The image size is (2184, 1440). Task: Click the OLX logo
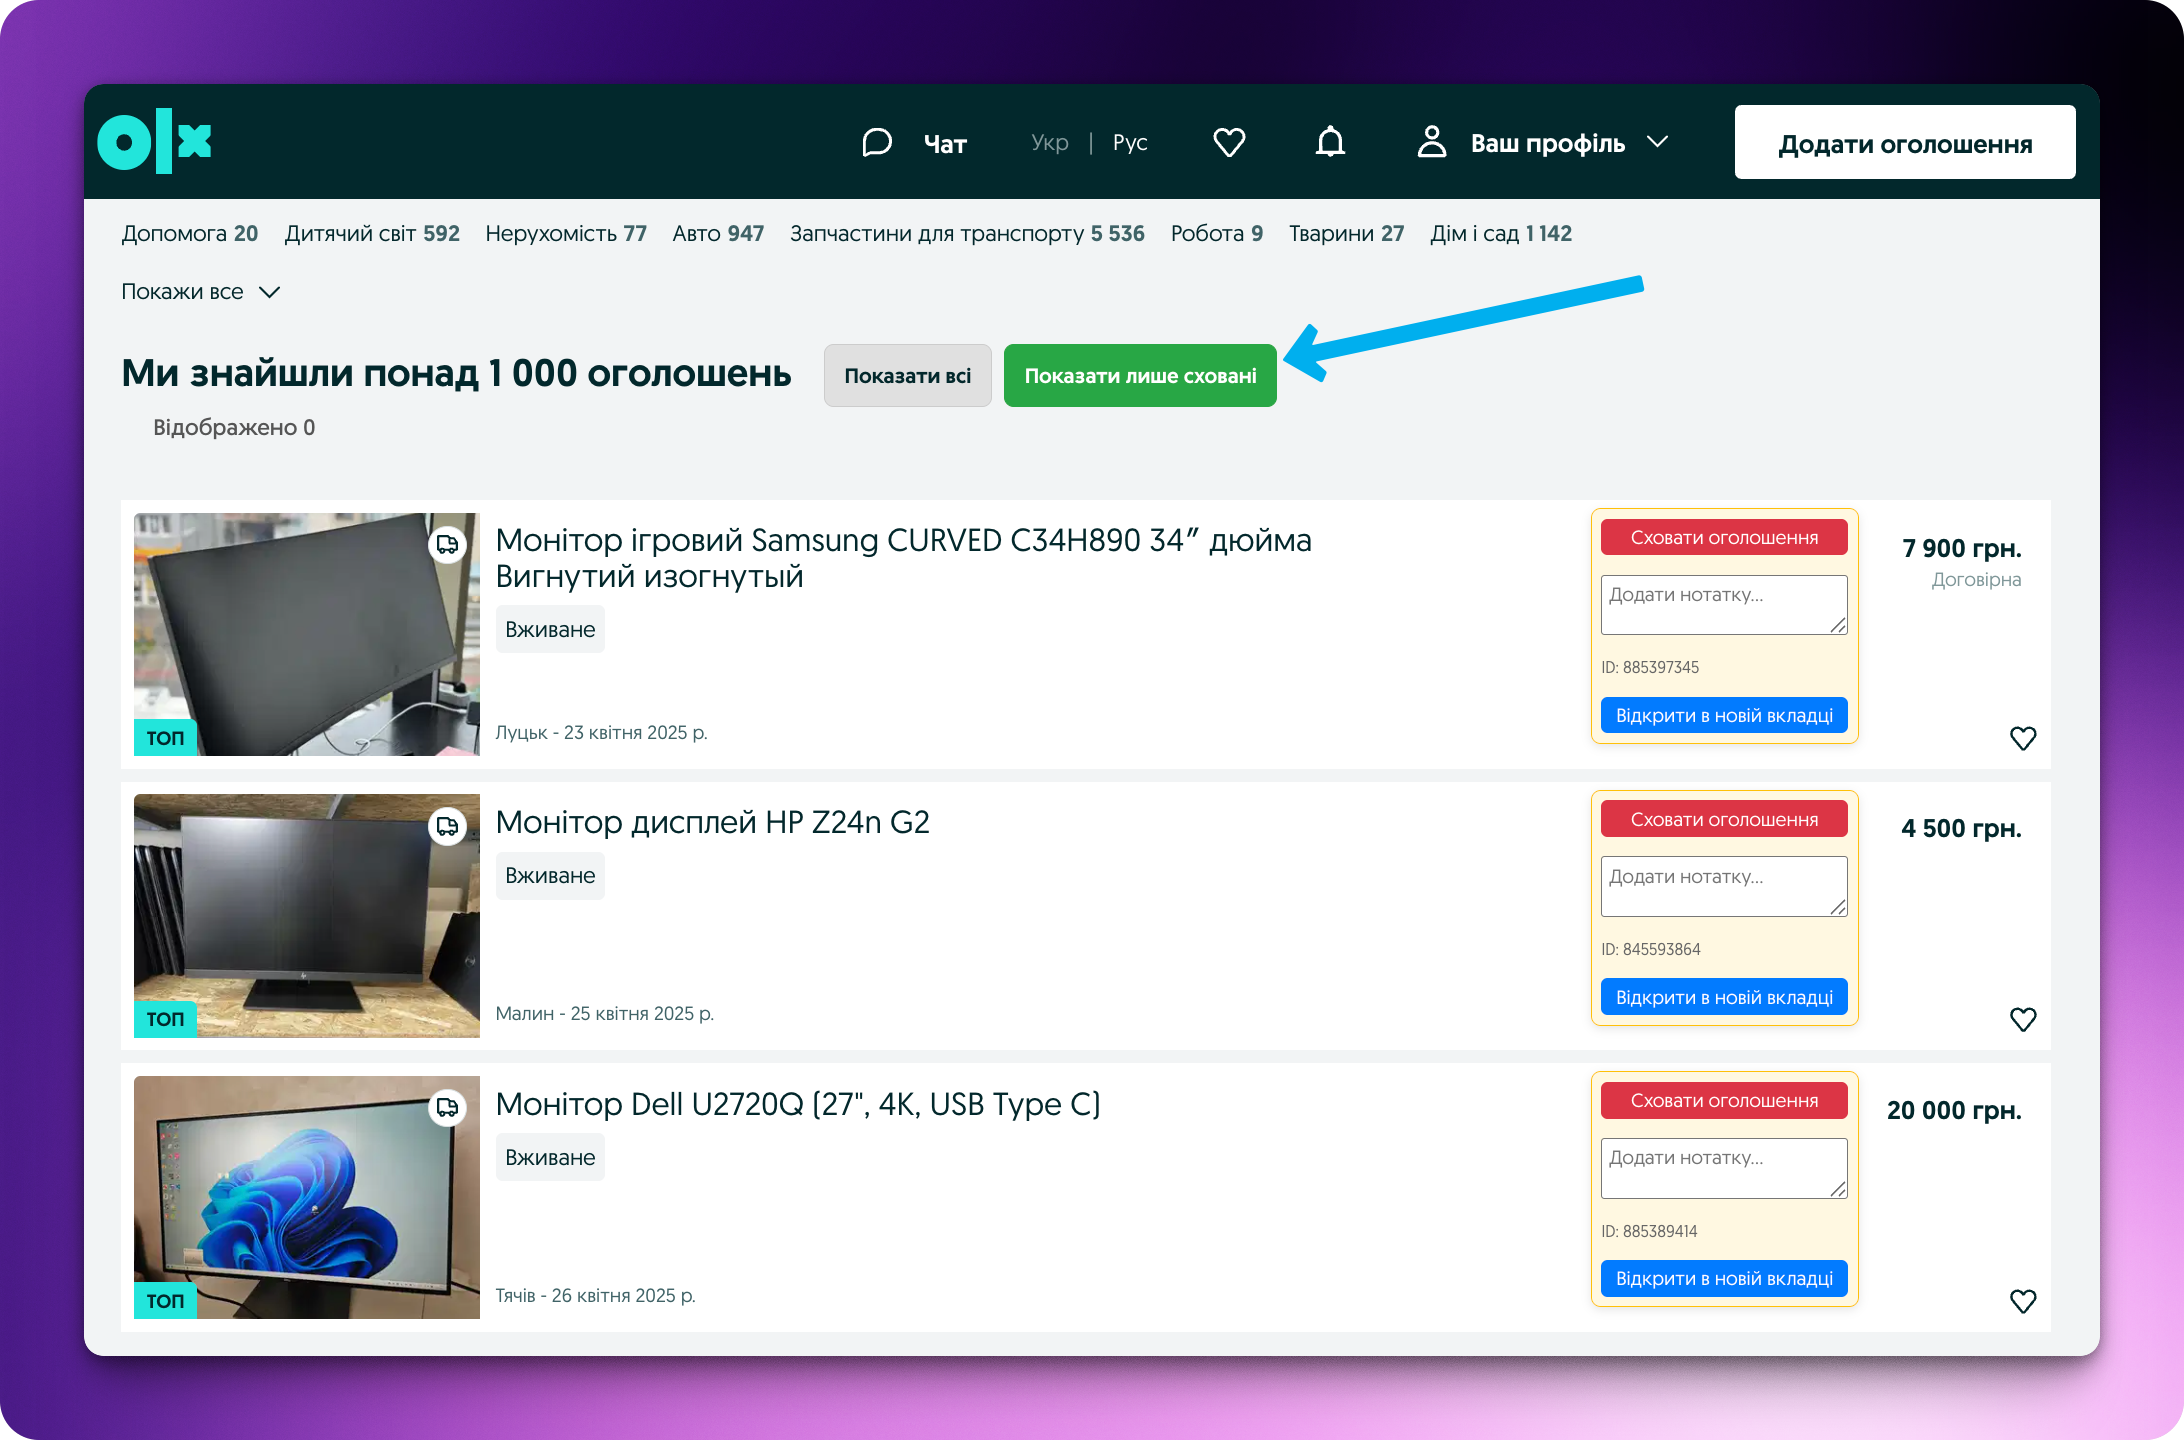point(155,142)
